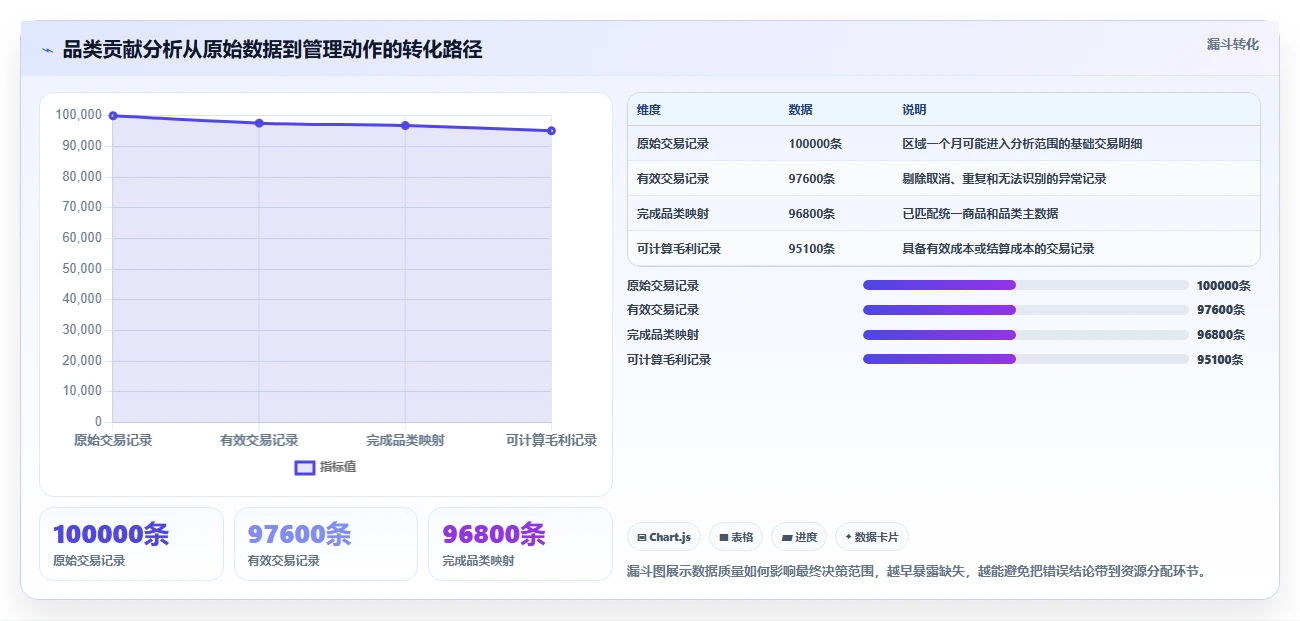Click the page title 品类贡献分析从原始数据到管理动作的转化路径
1300x621 pixels.
tap(272, 50)
